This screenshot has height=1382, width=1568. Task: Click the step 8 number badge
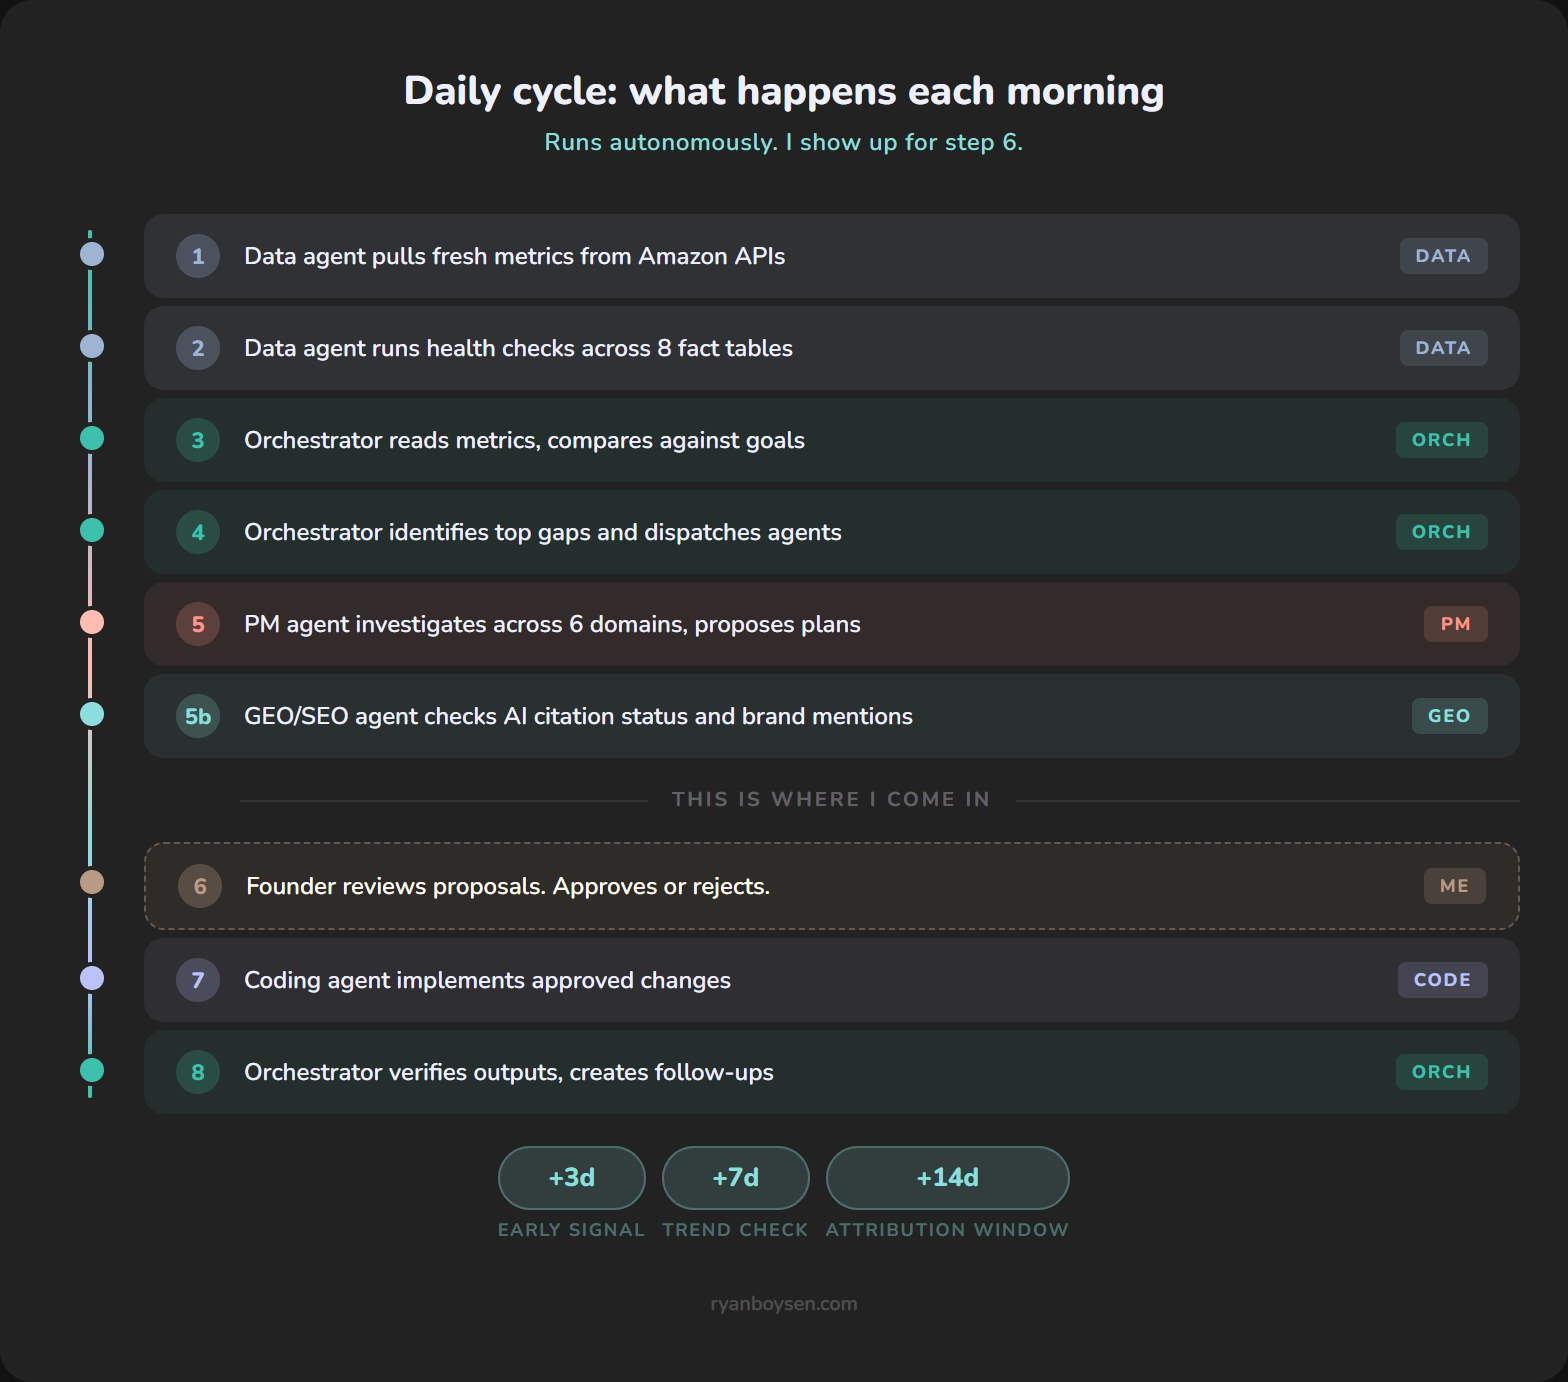click(198, 1072)
